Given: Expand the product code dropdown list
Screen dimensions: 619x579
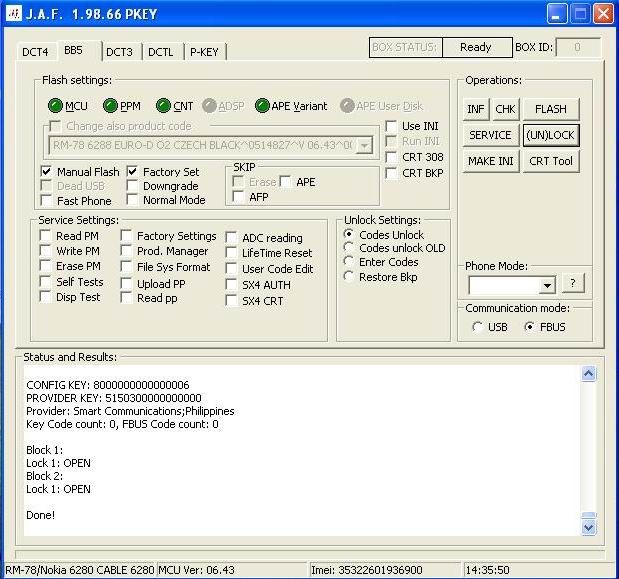Looking at the screenshot, I should [364, 146].
